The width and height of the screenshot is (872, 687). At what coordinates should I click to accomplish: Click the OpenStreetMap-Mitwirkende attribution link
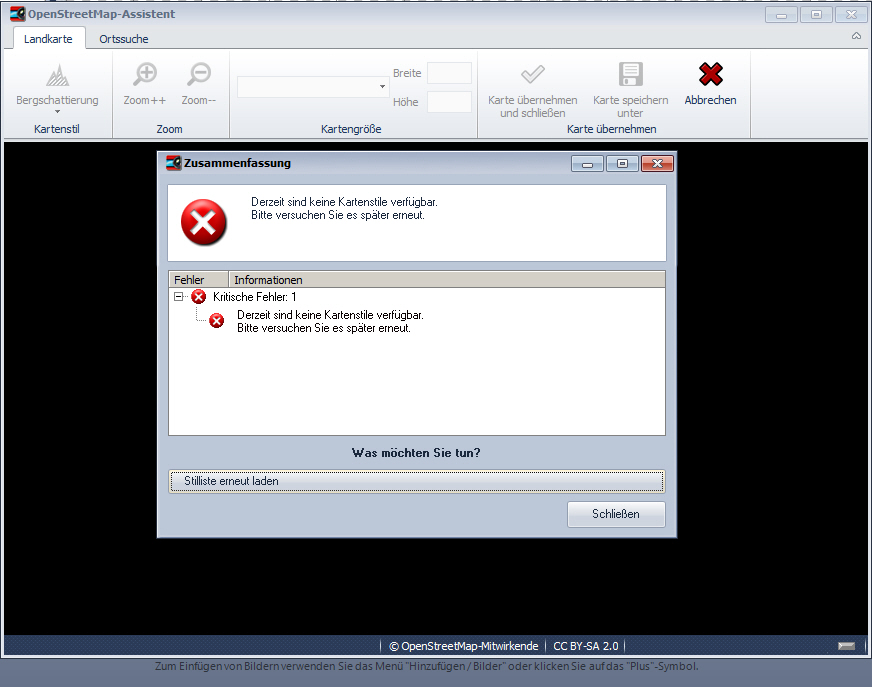coord(463,646)
